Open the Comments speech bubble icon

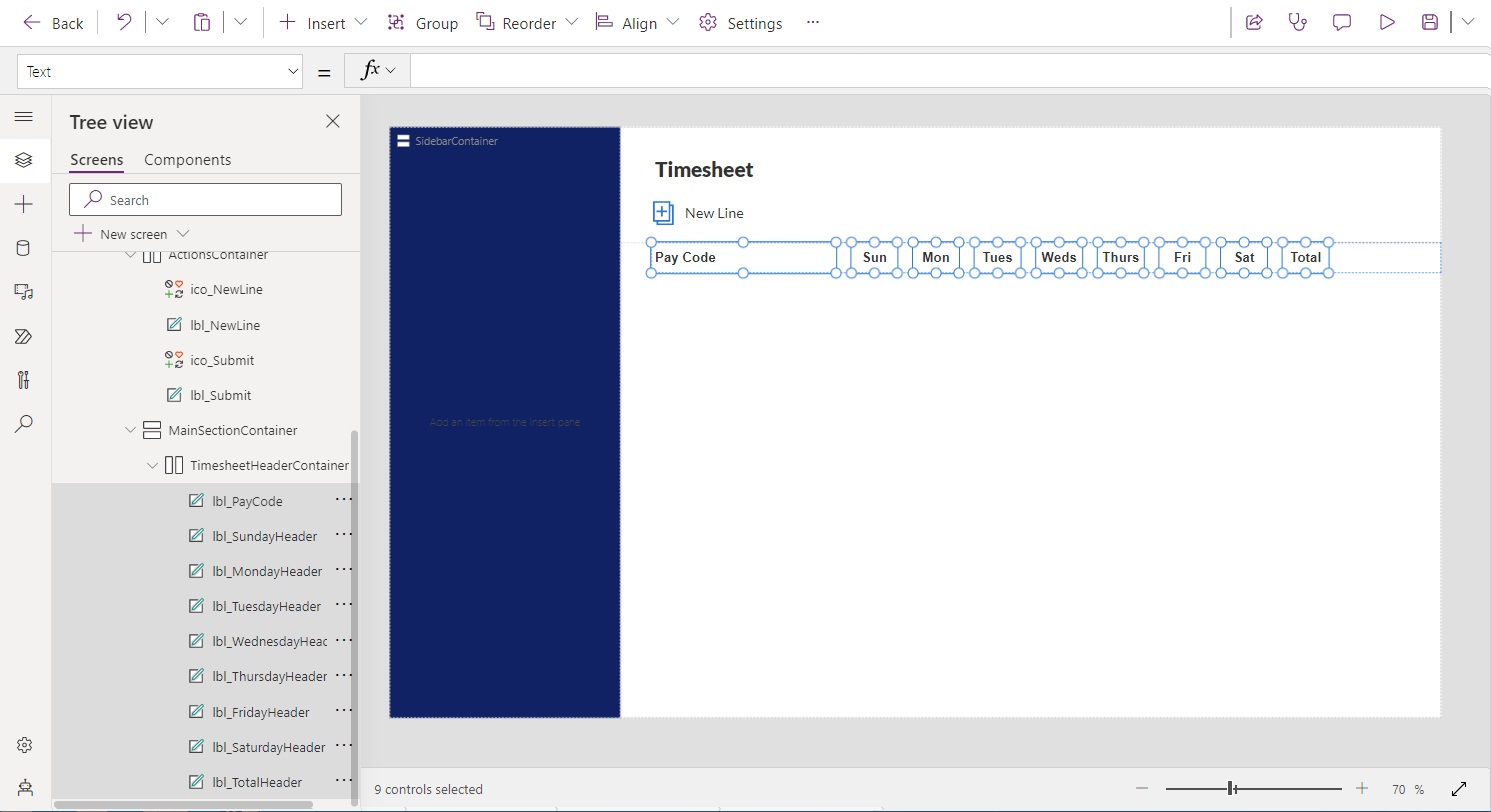(x=1342, y=22)
